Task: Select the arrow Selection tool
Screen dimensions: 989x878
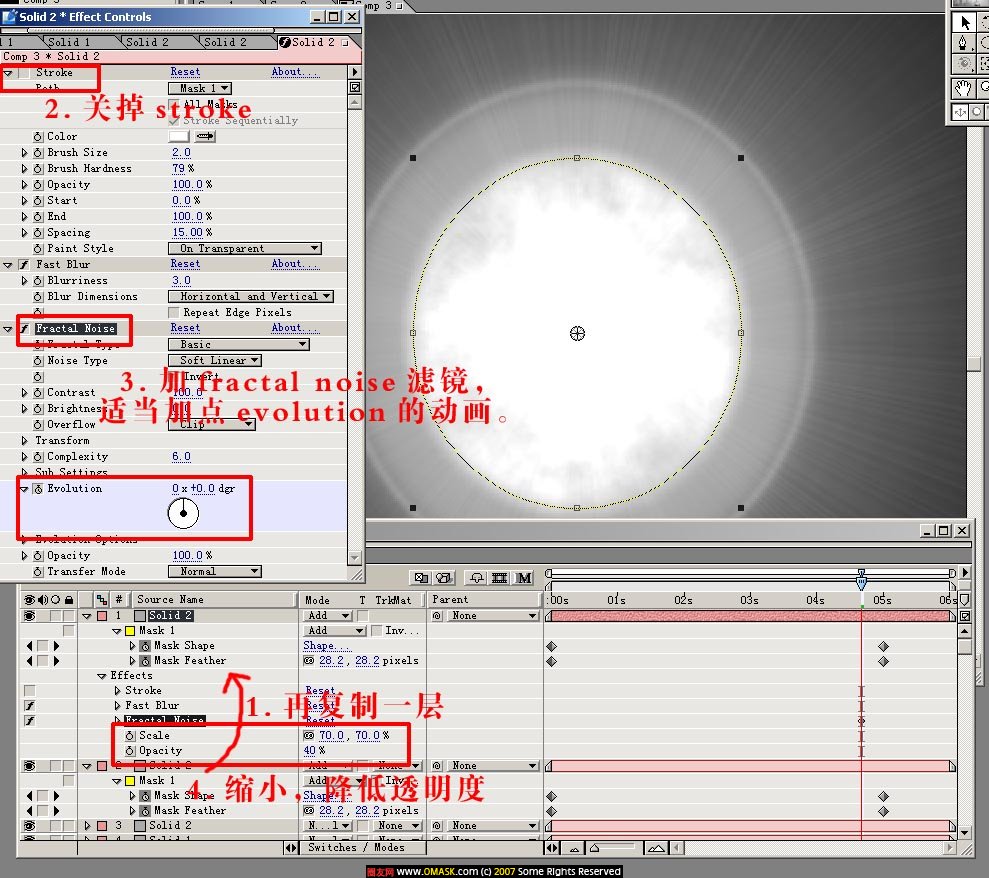Action: (x=964, y=23)
